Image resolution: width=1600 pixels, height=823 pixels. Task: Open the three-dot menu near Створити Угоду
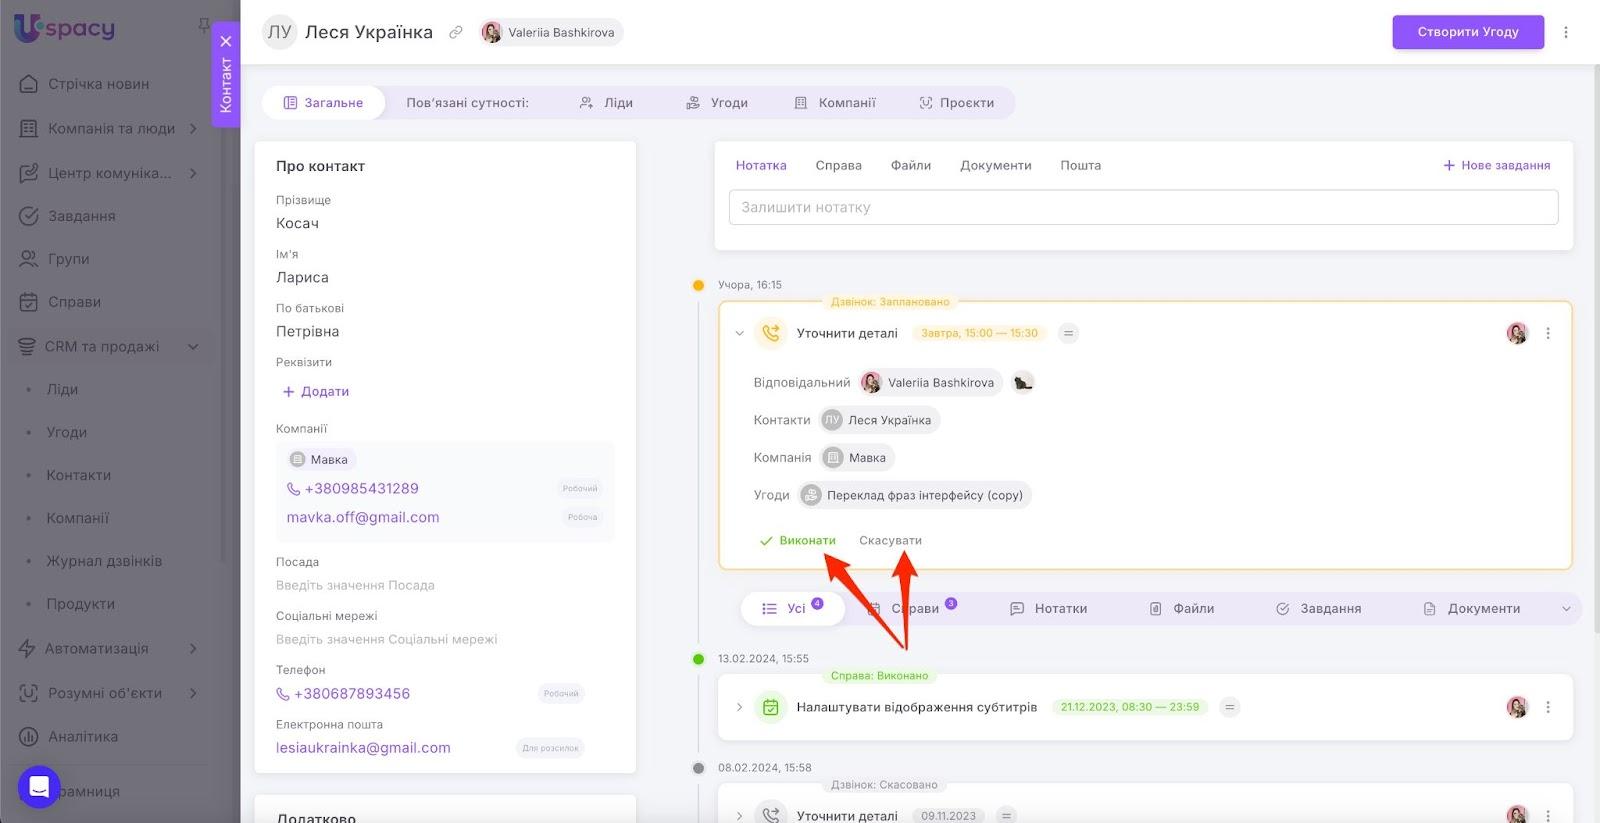(x=1566, y=32)
